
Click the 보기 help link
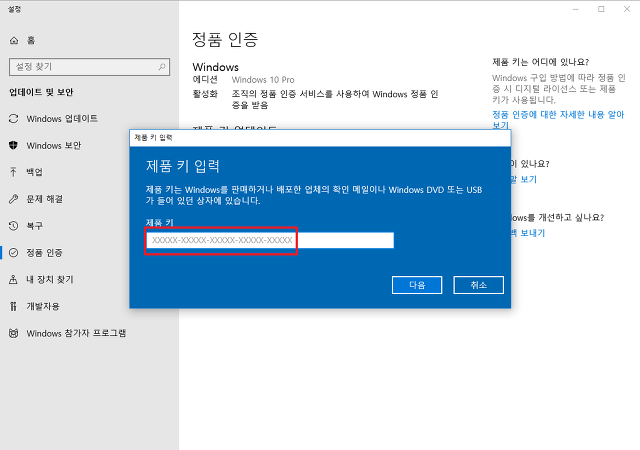click(x=524, y=179)
